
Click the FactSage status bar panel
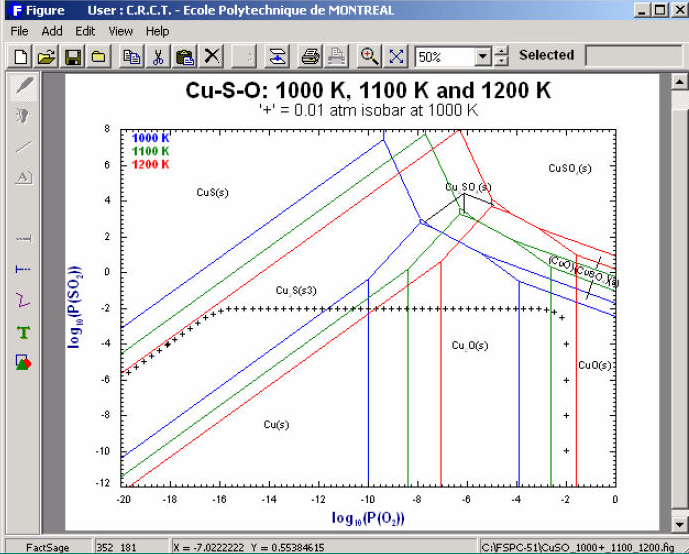(x=47, y=547)
